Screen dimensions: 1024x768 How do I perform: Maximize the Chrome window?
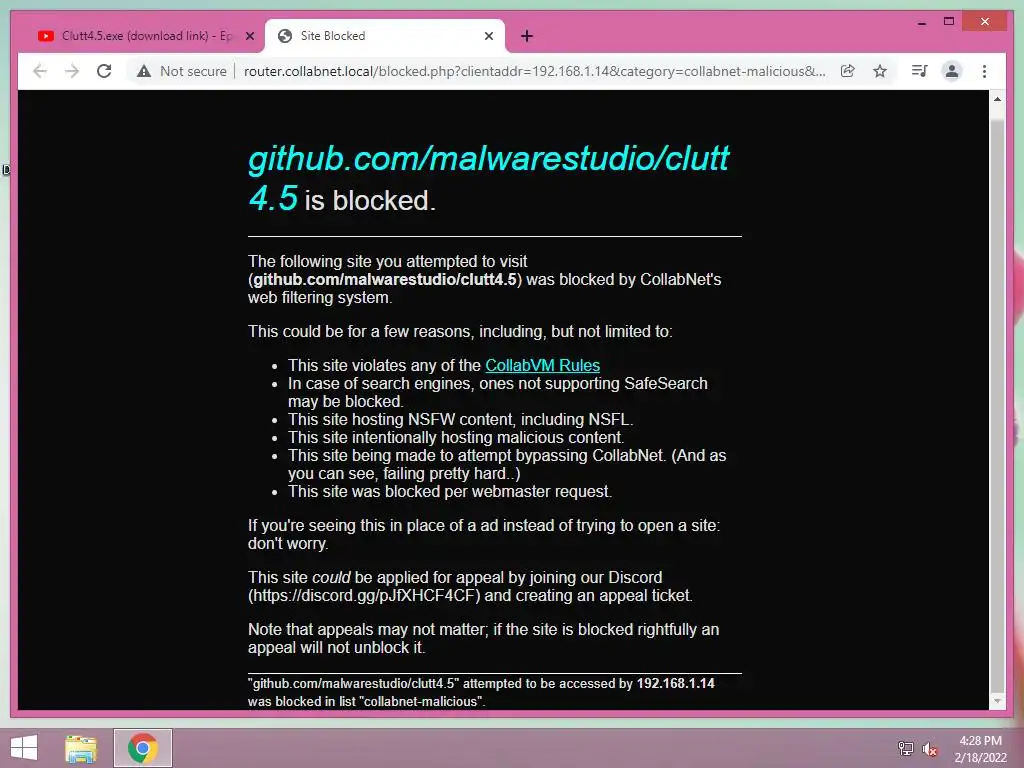(949, 22)
